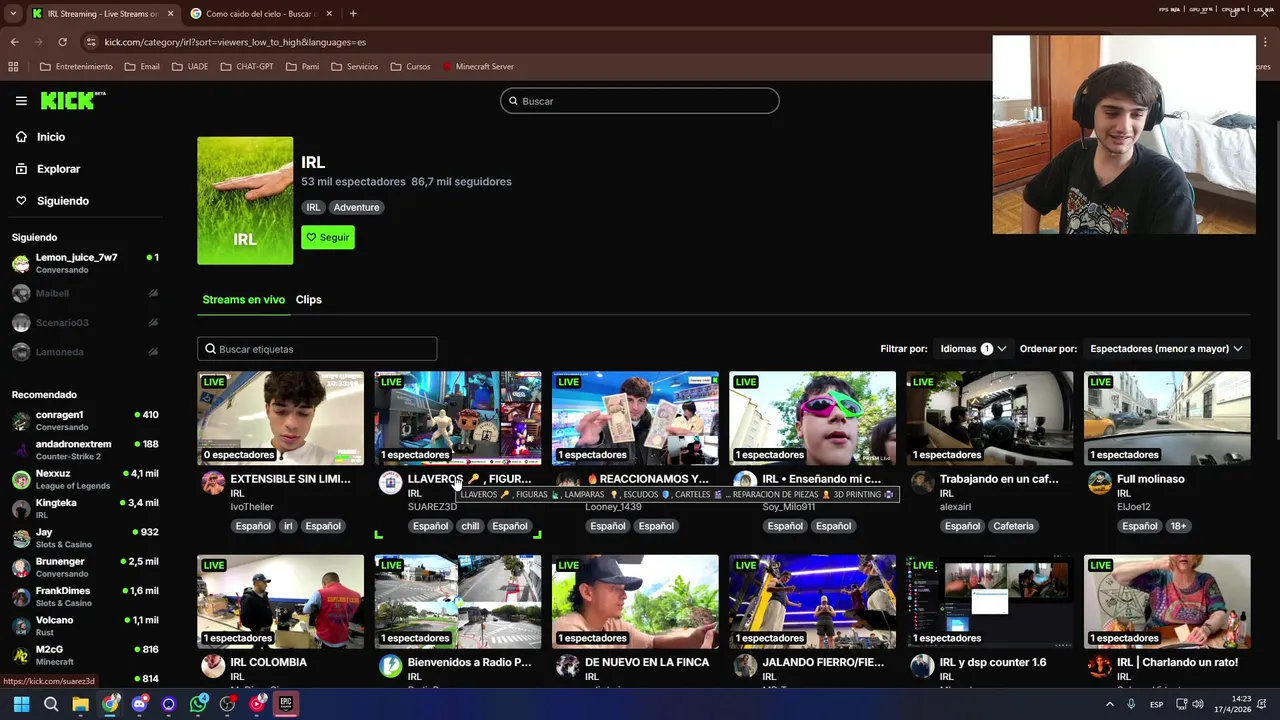1280x720 pixels.
Task: Reload the browser page
Action: pos(62,42)
